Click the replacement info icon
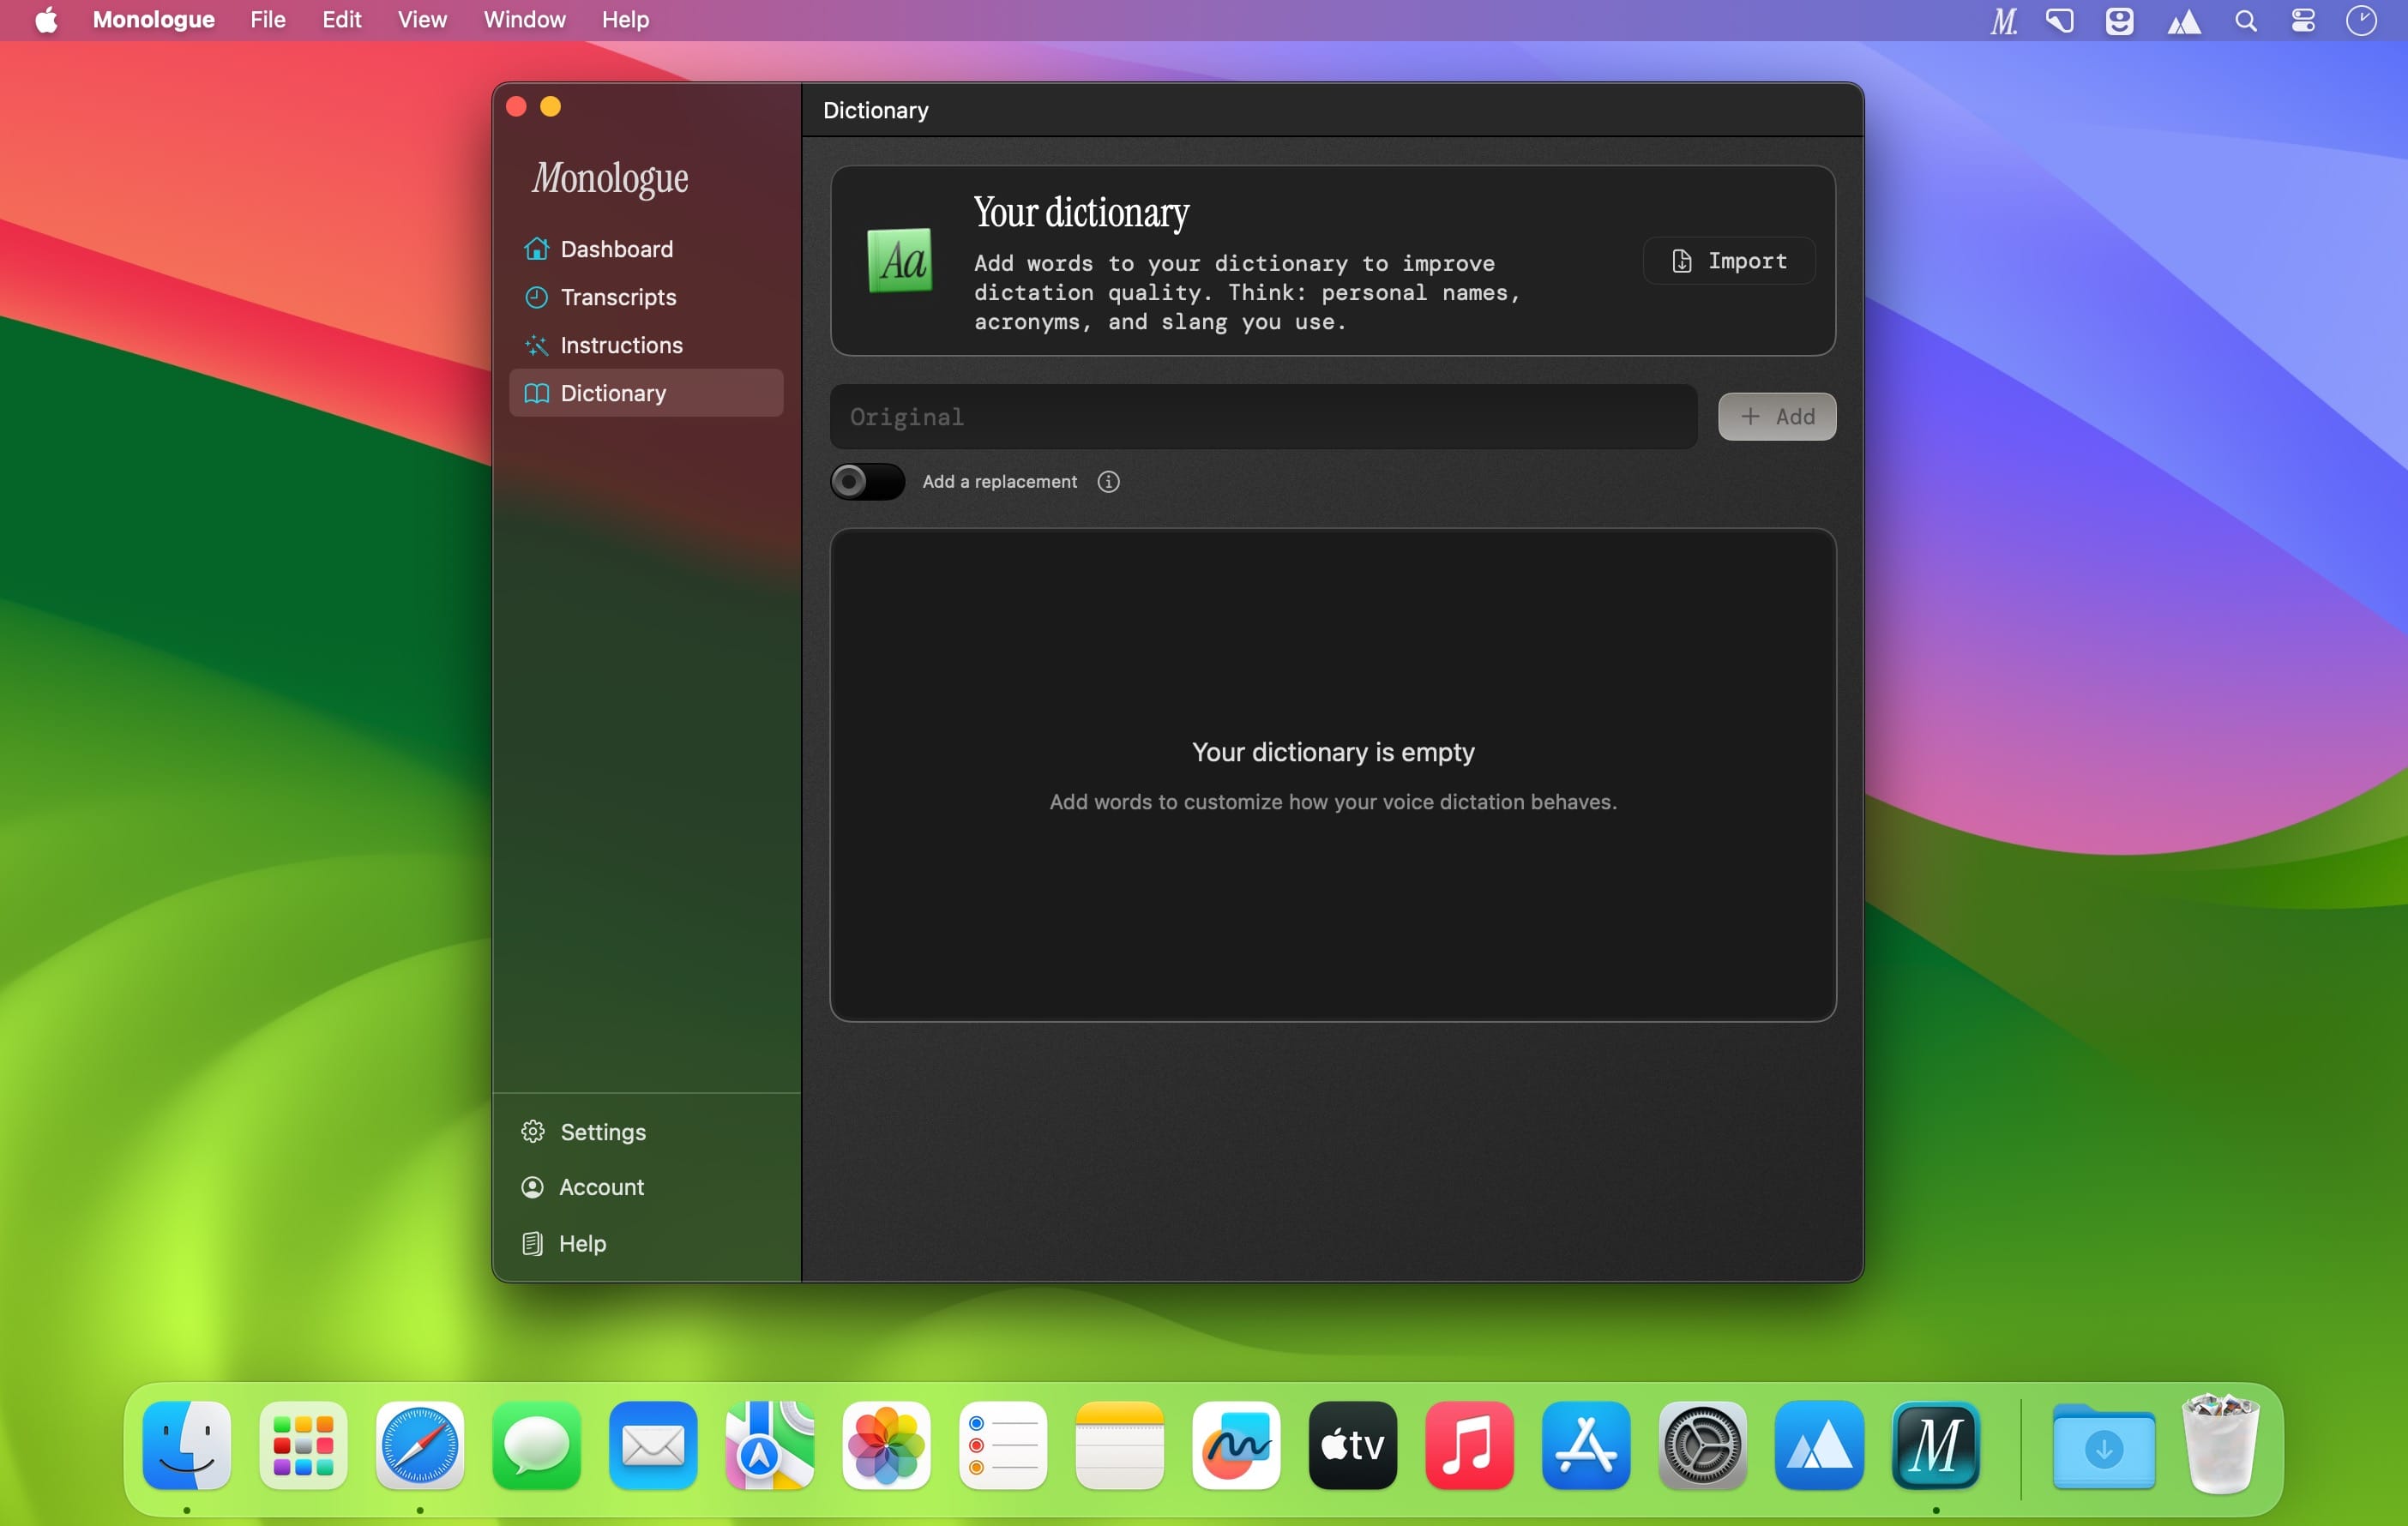Screen dimensions: 2408x1526 click(x=1108, y=482)
